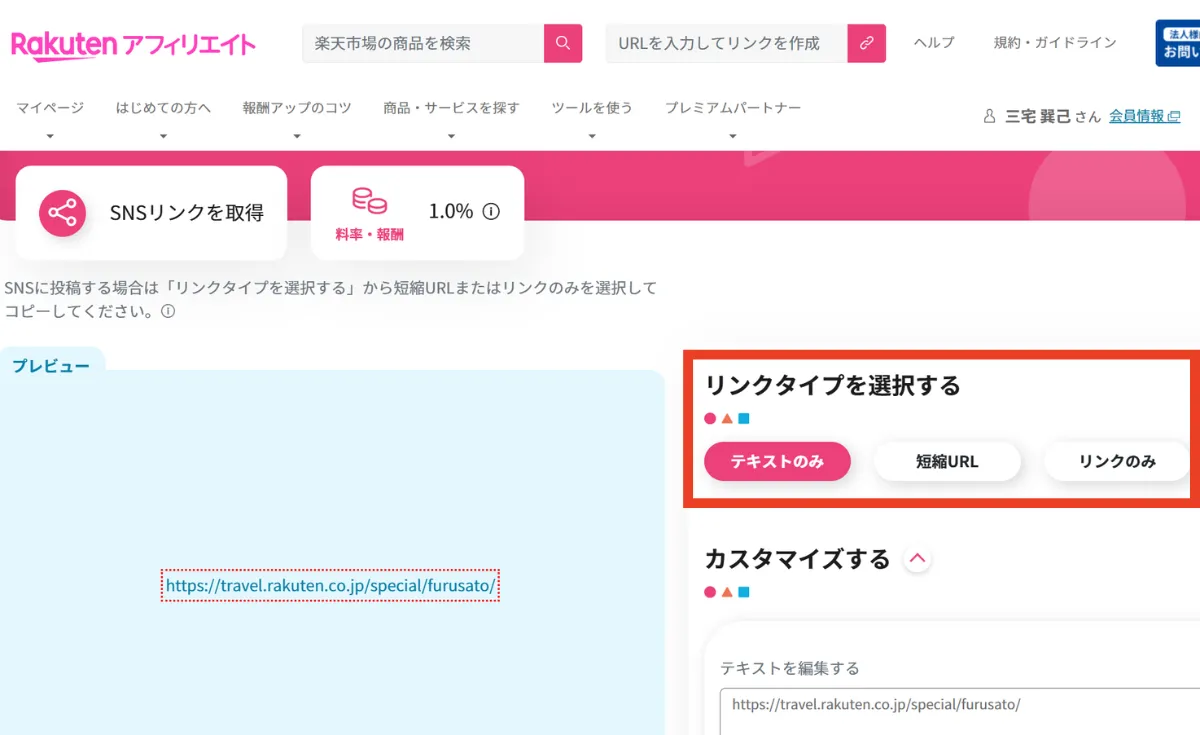
Task: Expand the 商品・サービスを探す menu arrow
Action: click(x=451, y=136)
